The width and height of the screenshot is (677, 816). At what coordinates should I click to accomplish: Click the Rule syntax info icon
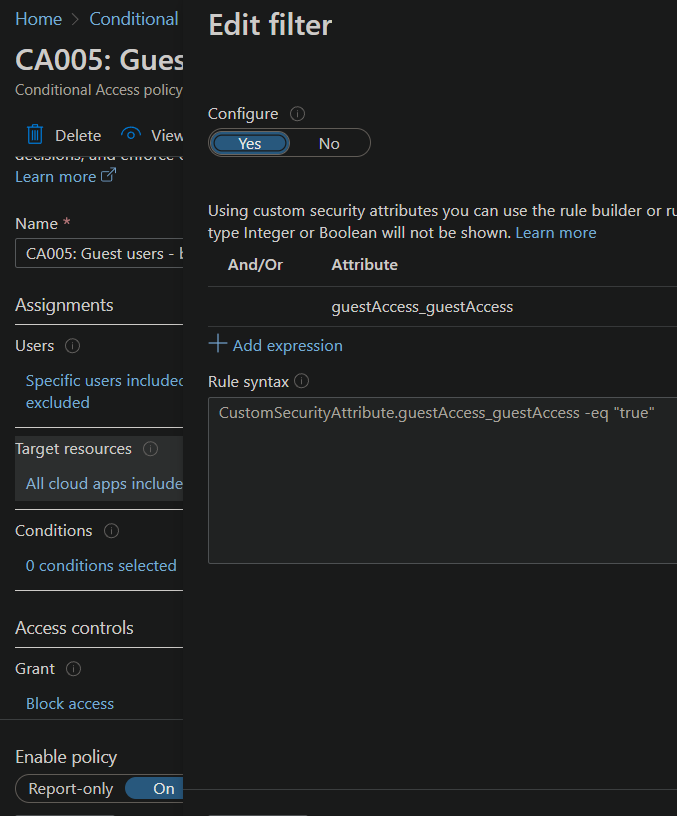click(301, 381)
